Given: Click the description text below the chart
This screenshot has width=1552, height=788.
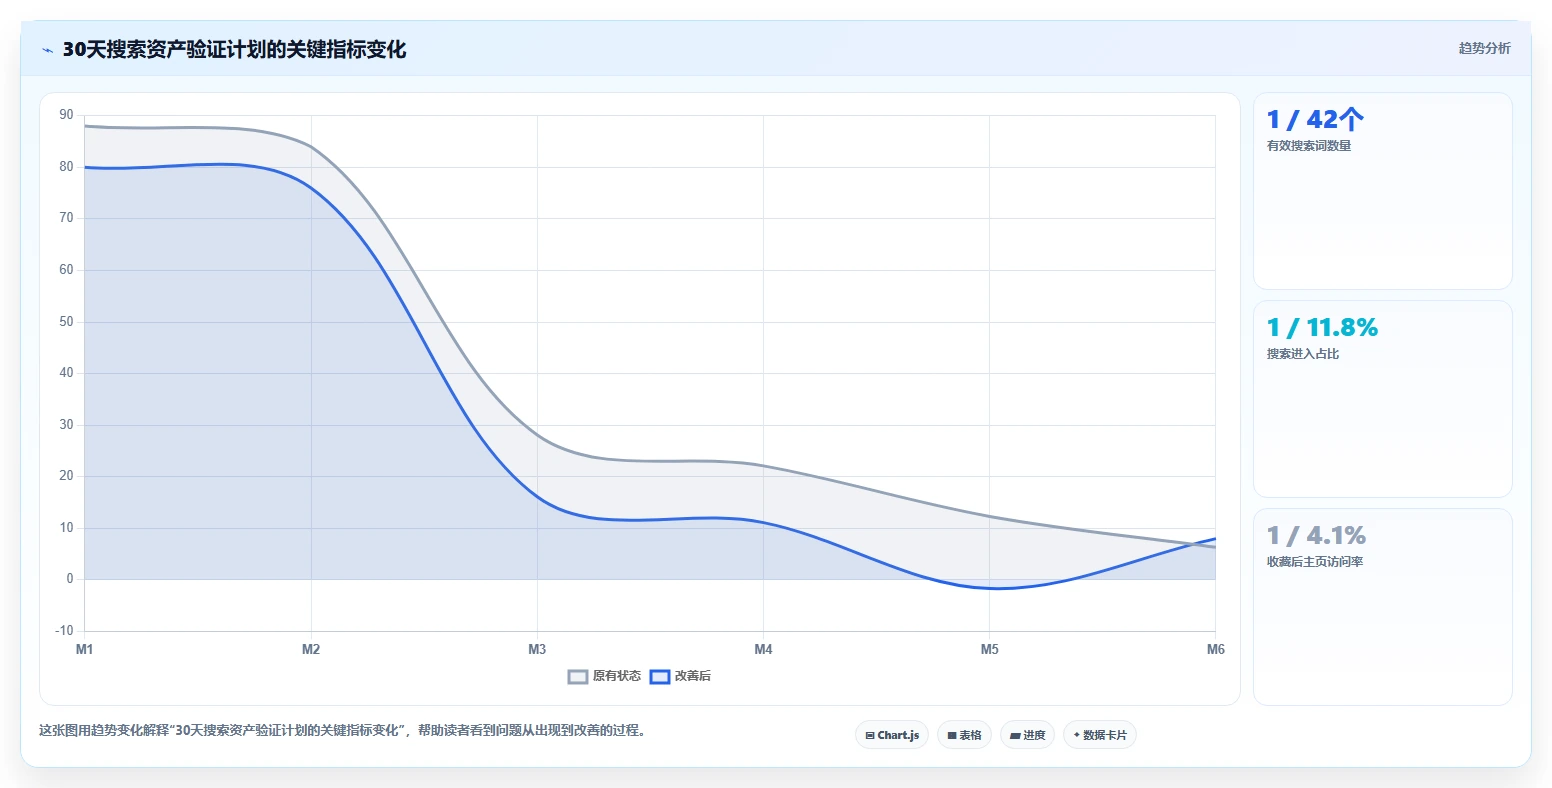Looking at the screenshot, I should coord(345,731).
